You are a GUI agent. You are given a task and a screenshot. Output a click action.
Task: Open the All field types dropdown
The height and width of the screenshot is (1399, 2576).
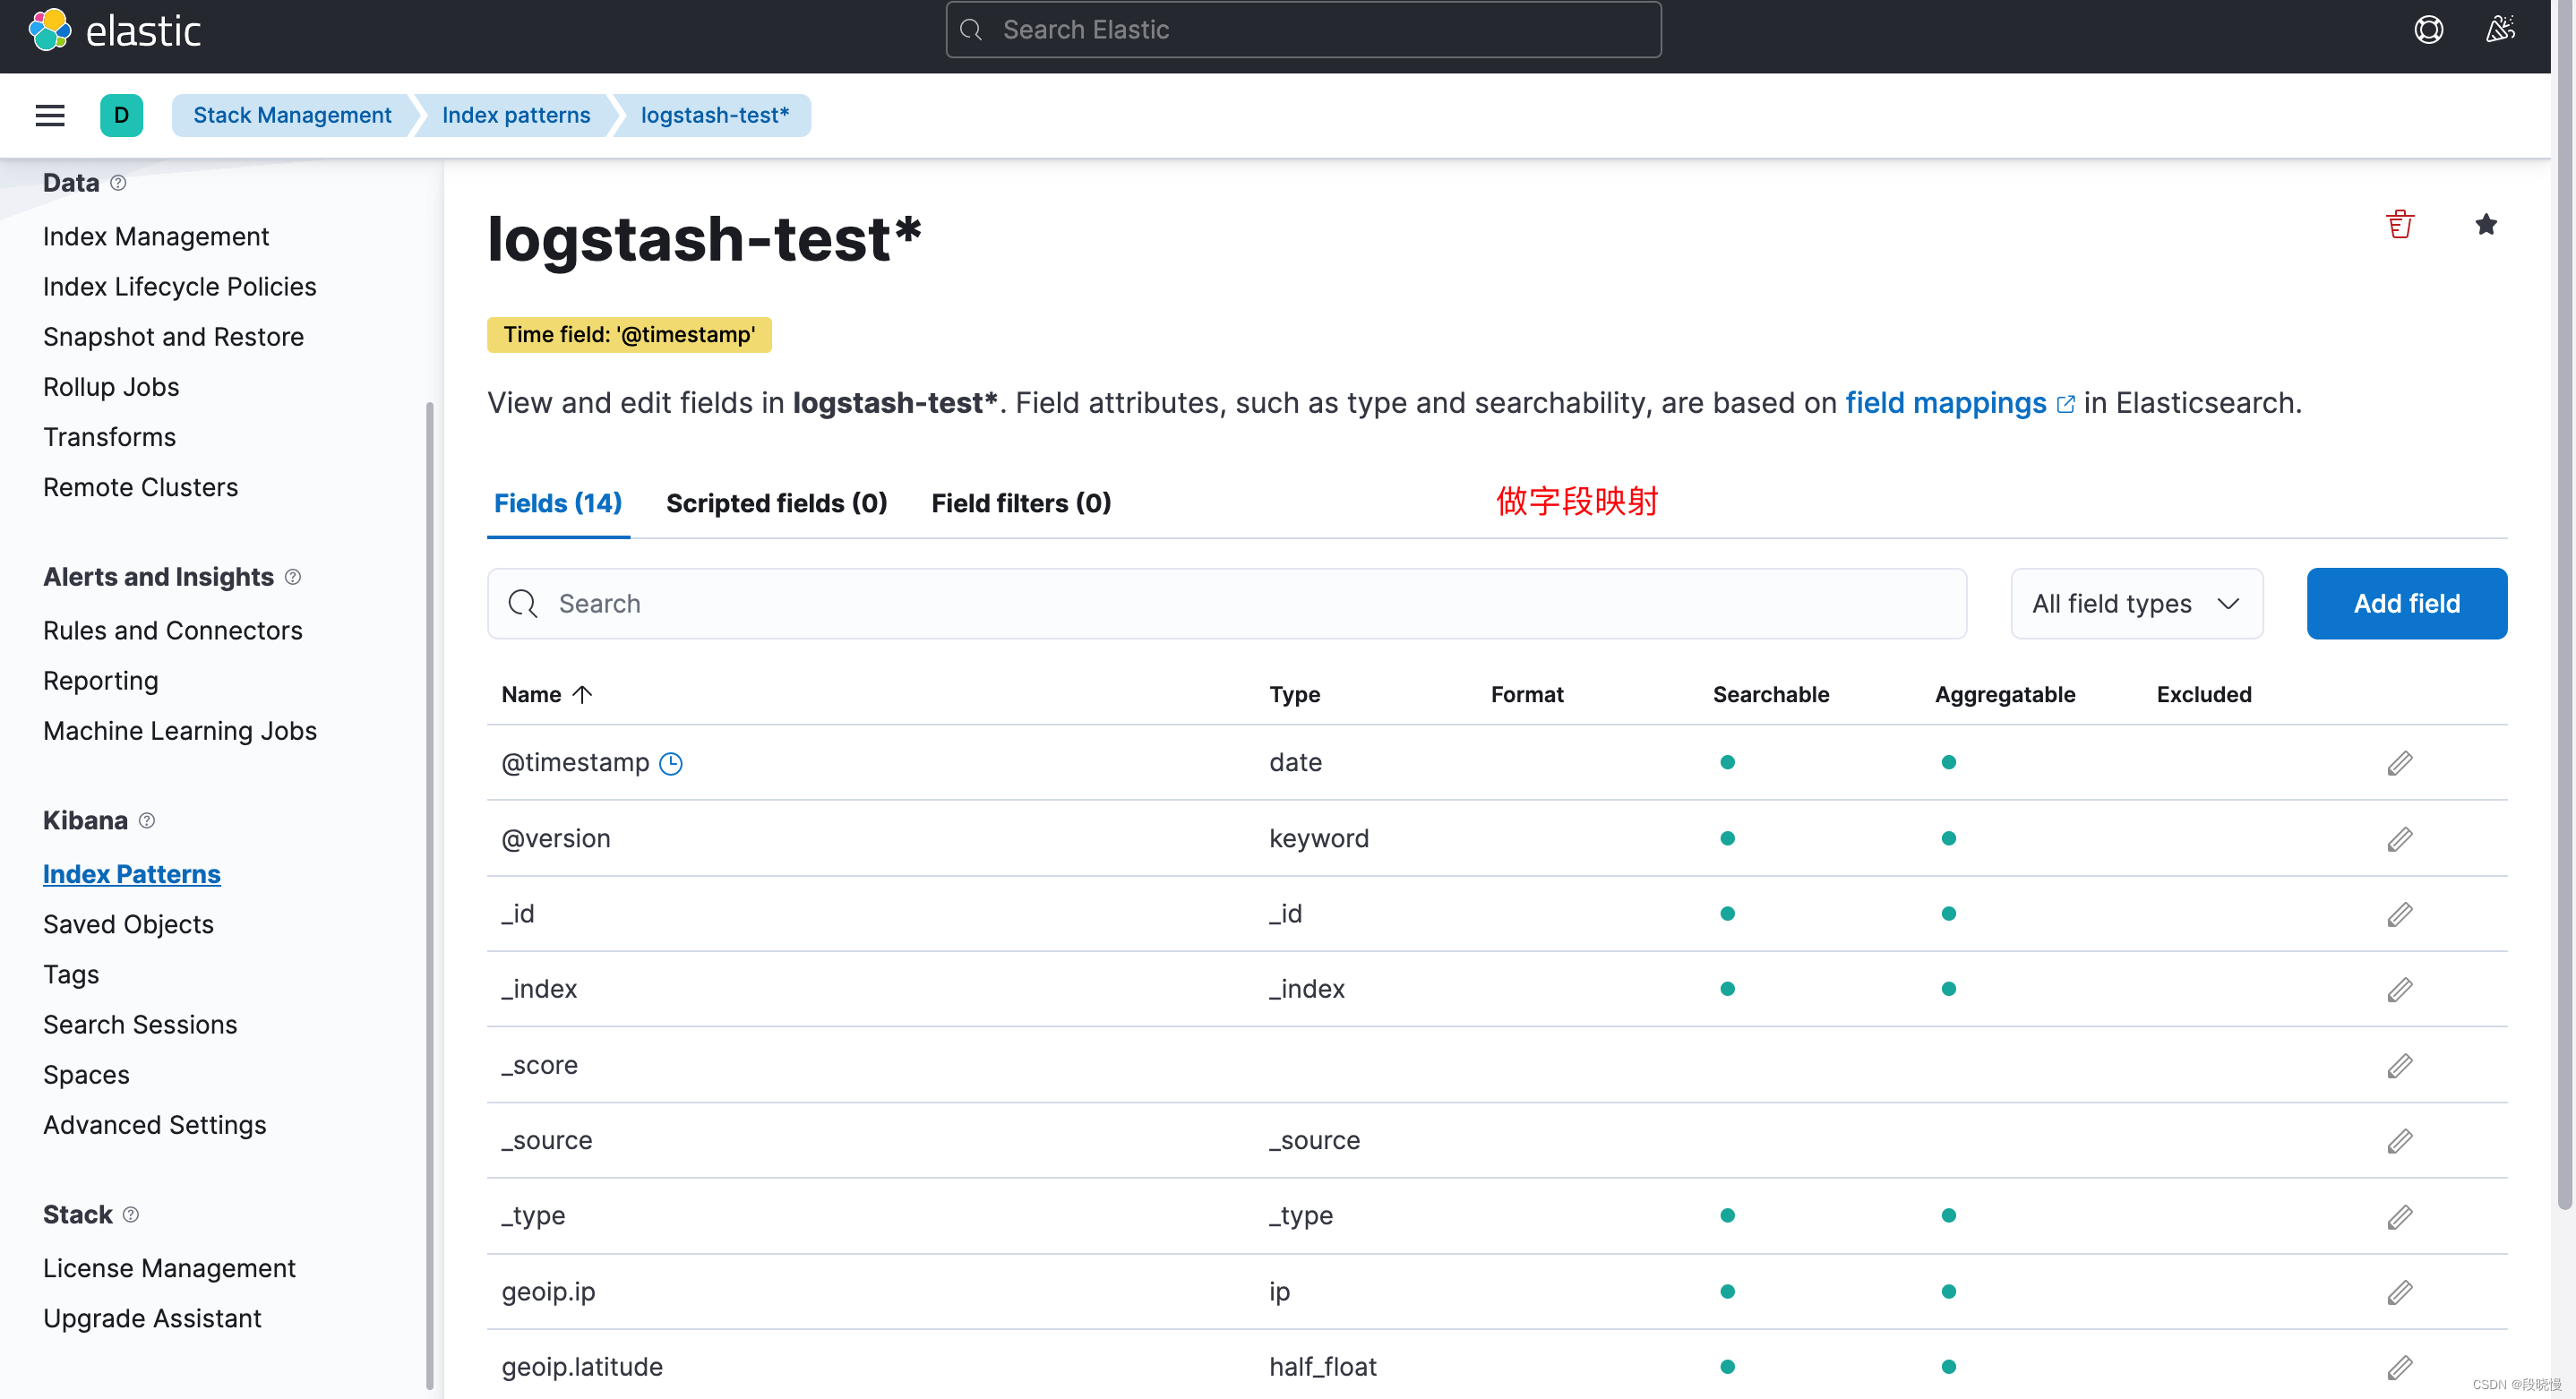click(2137, 604)
